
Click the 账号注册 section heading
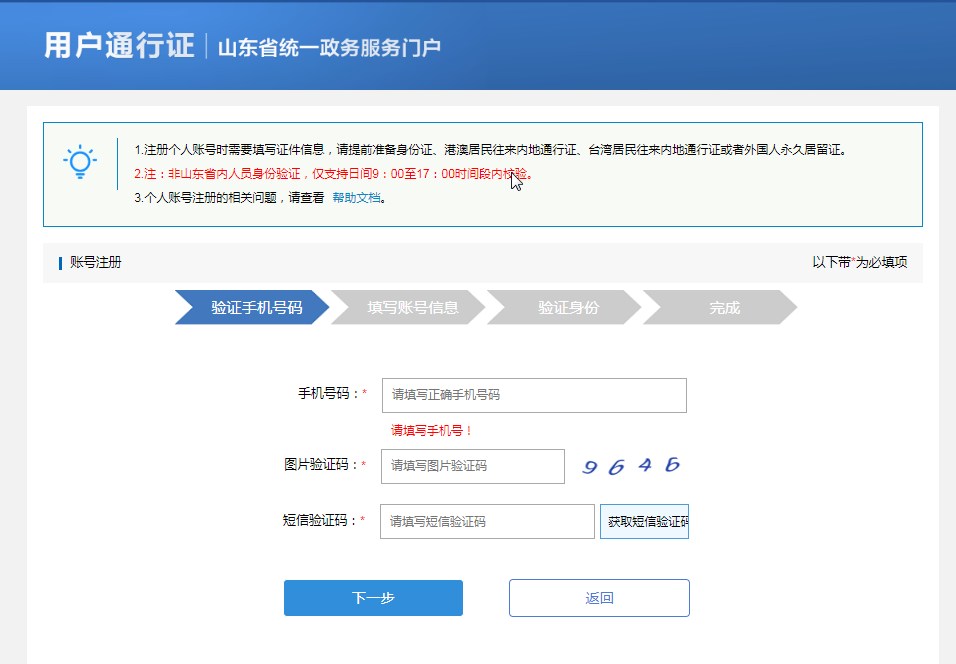(x=95, y=263)
